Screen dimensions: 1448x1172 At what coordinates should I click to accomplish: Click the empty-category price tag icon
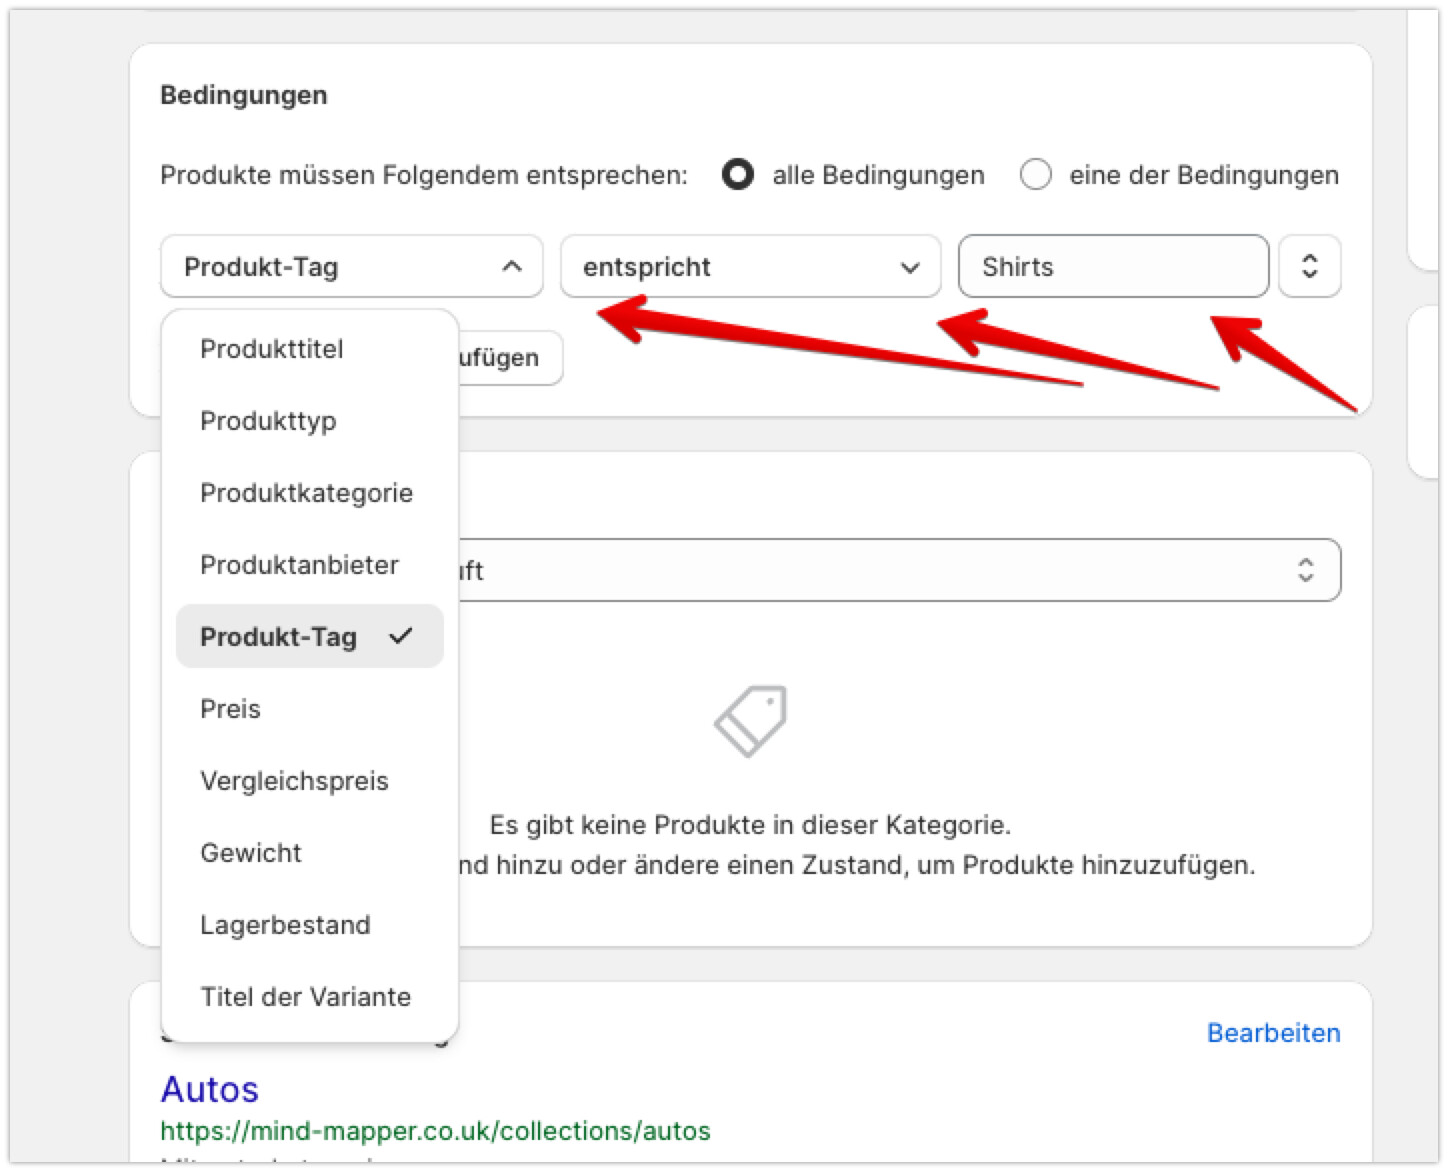[750, 720]
